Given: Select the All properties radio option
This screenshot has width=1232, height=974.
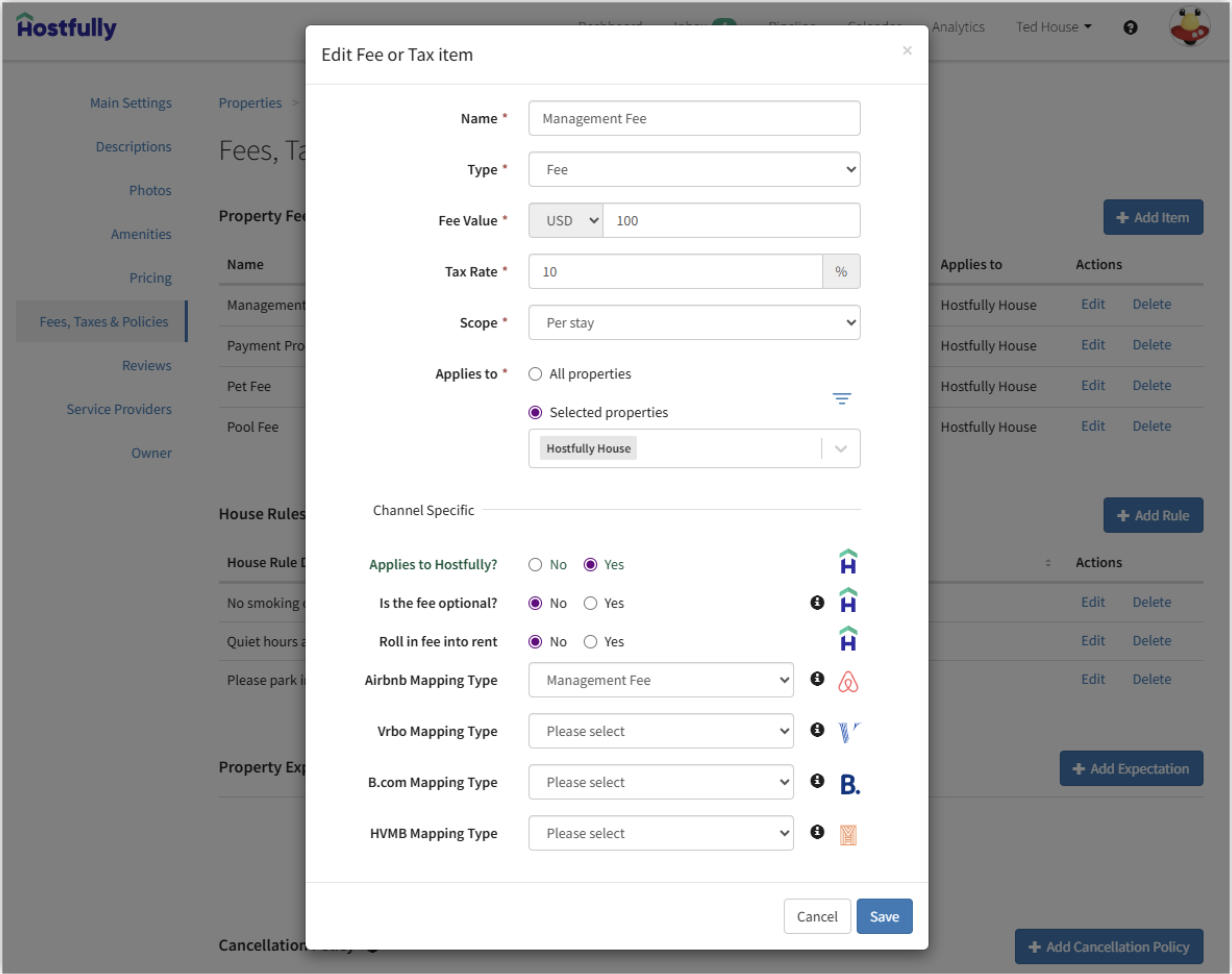Looking at the screenshot, I should click(535, 374).
